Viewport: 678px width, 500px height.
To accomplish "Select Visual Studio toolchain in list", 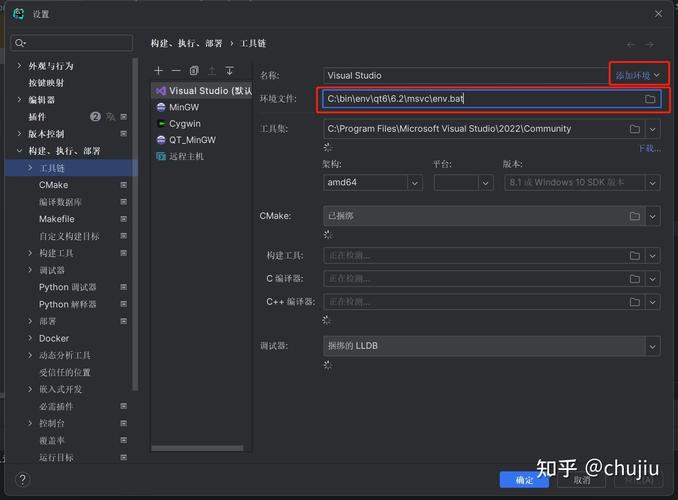I will (201, 91).
